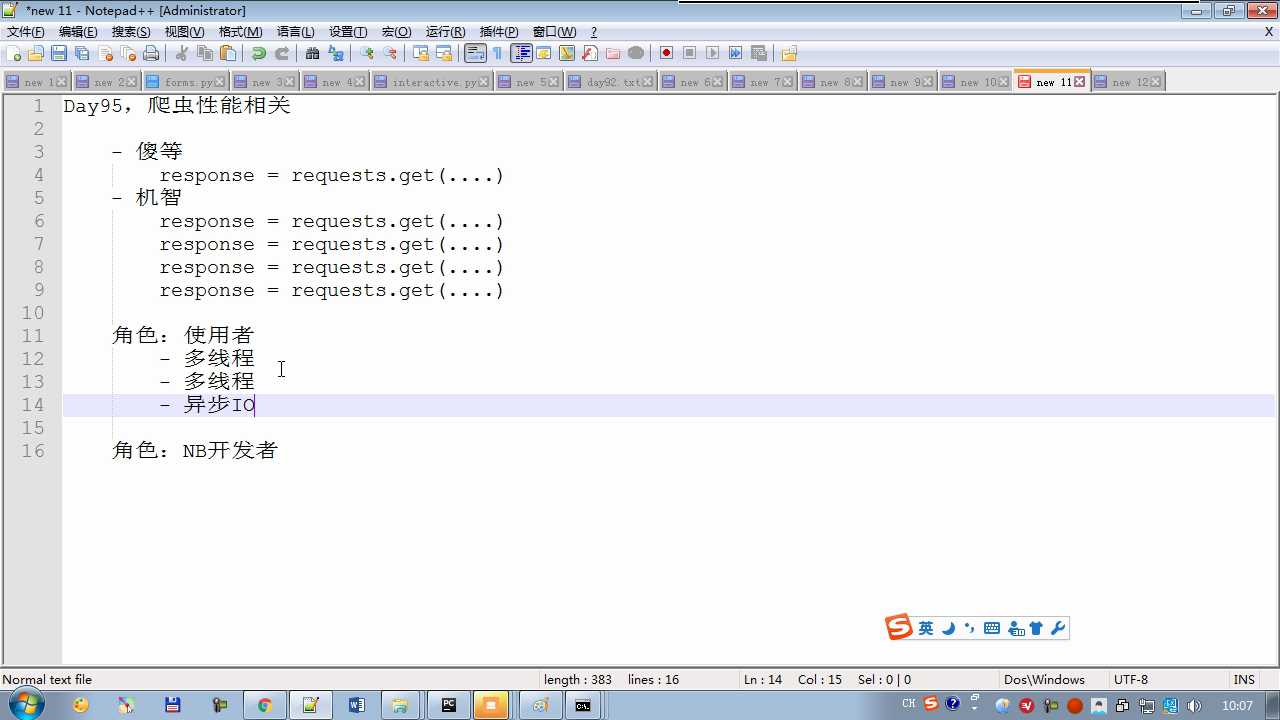The image size is (1280, 720).
Task: Click the 10:07 system clock
Action: 1237,705
